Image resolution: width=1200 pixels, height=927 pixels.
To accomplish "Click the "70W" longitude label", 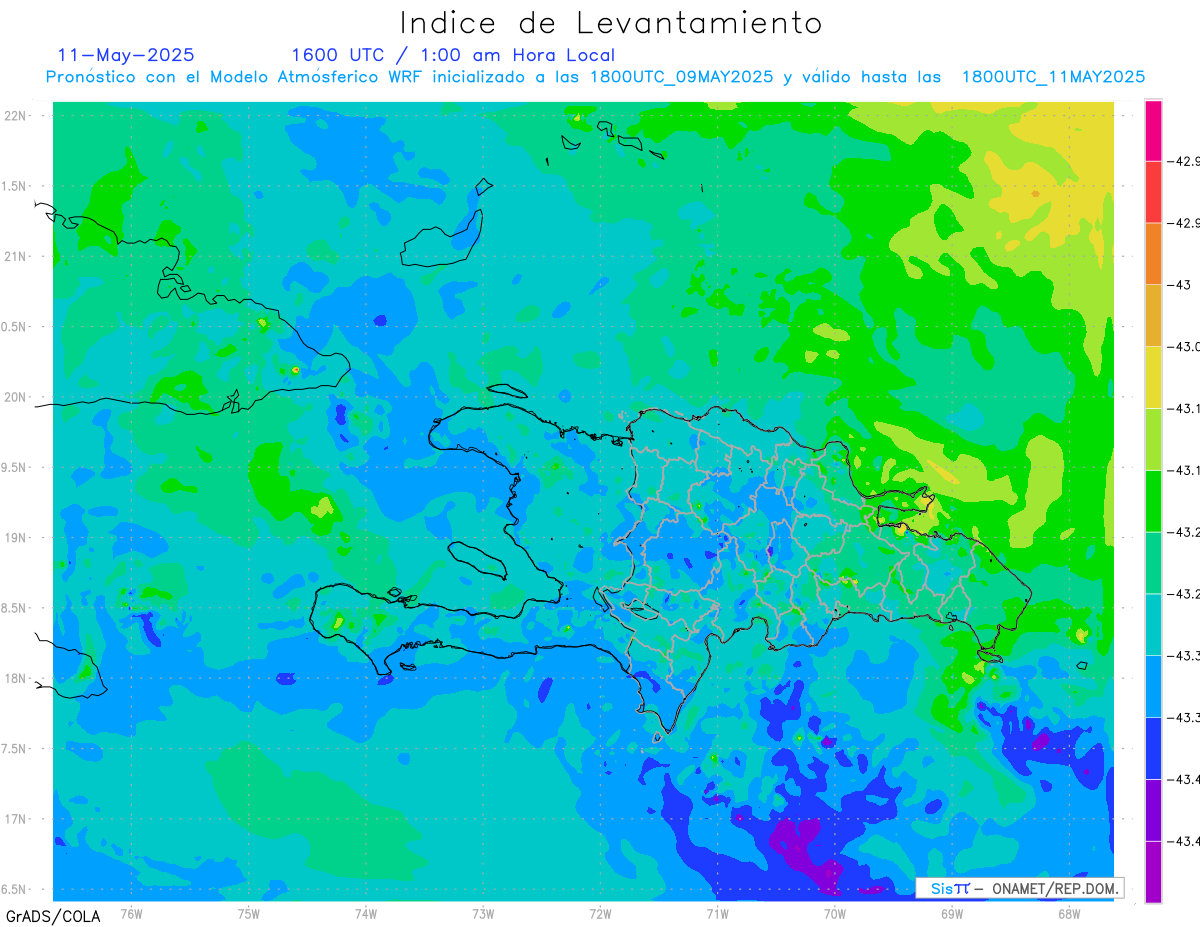I will [x=834, y=913].
